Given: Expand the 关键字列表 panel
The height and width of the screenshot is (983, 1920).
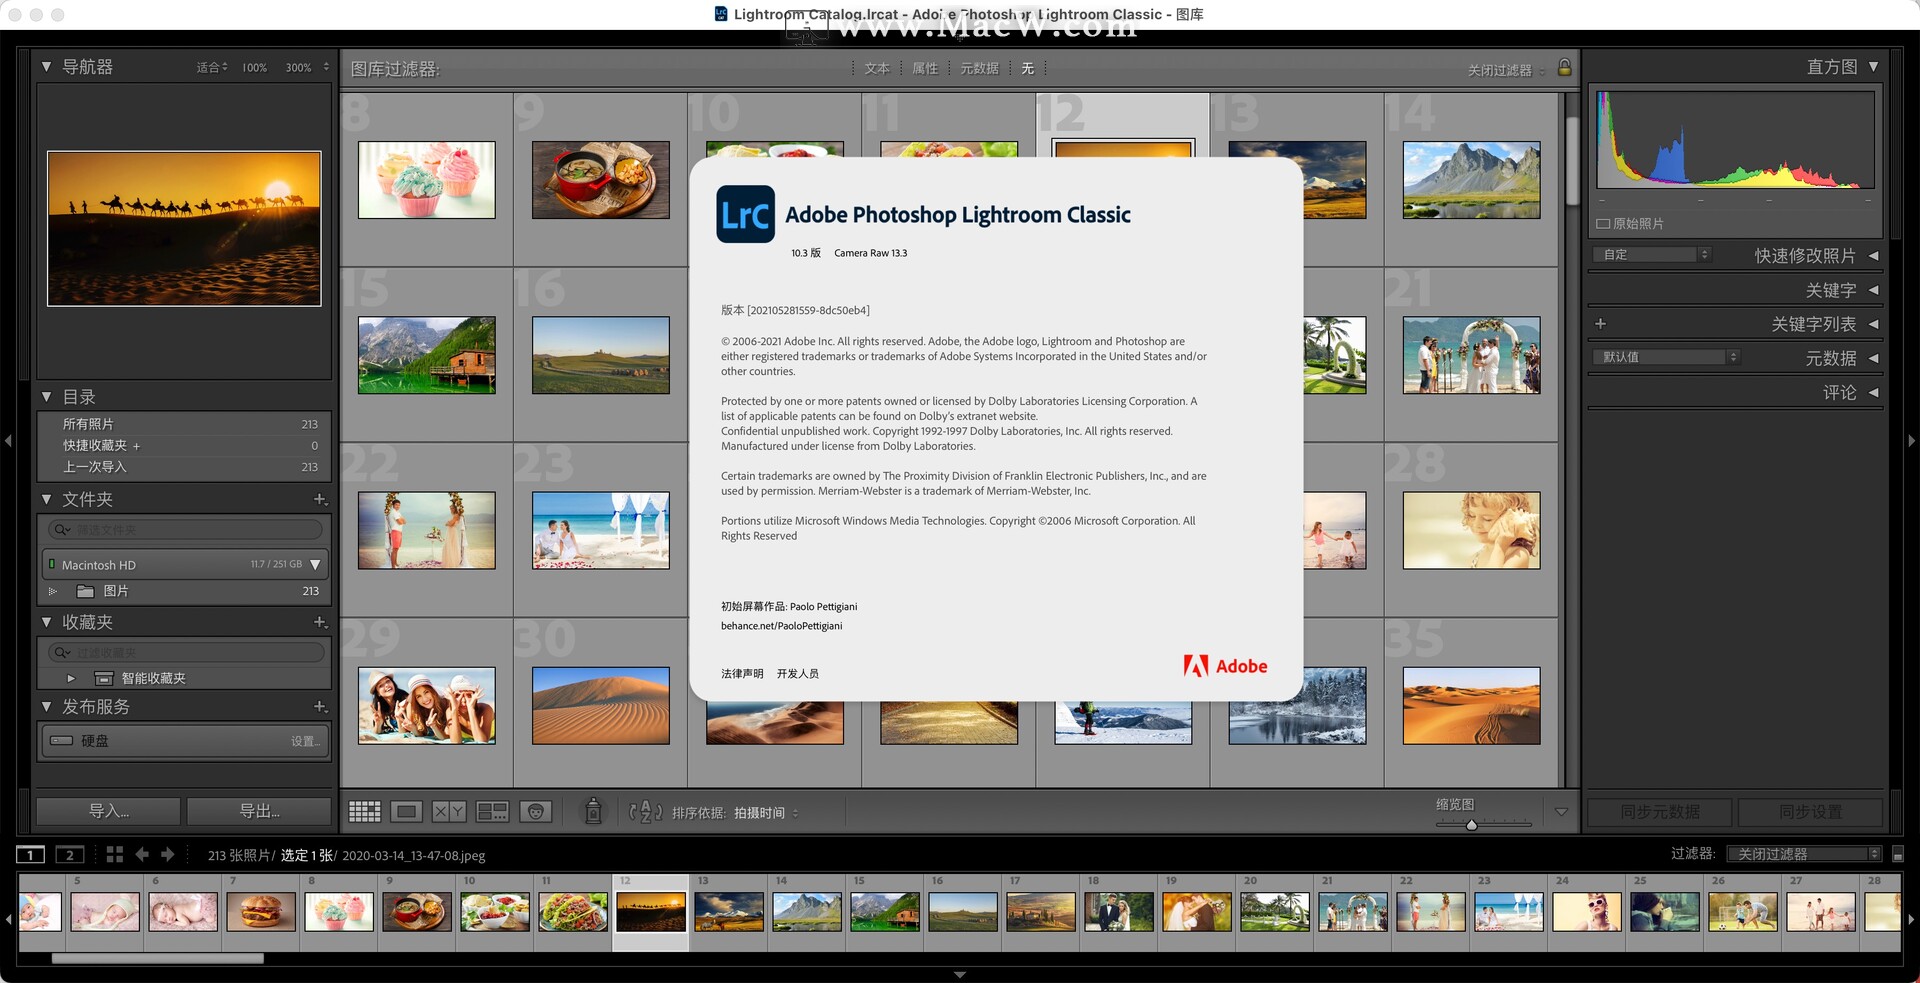Looking at the screenshot, I should pos(1873,324).
